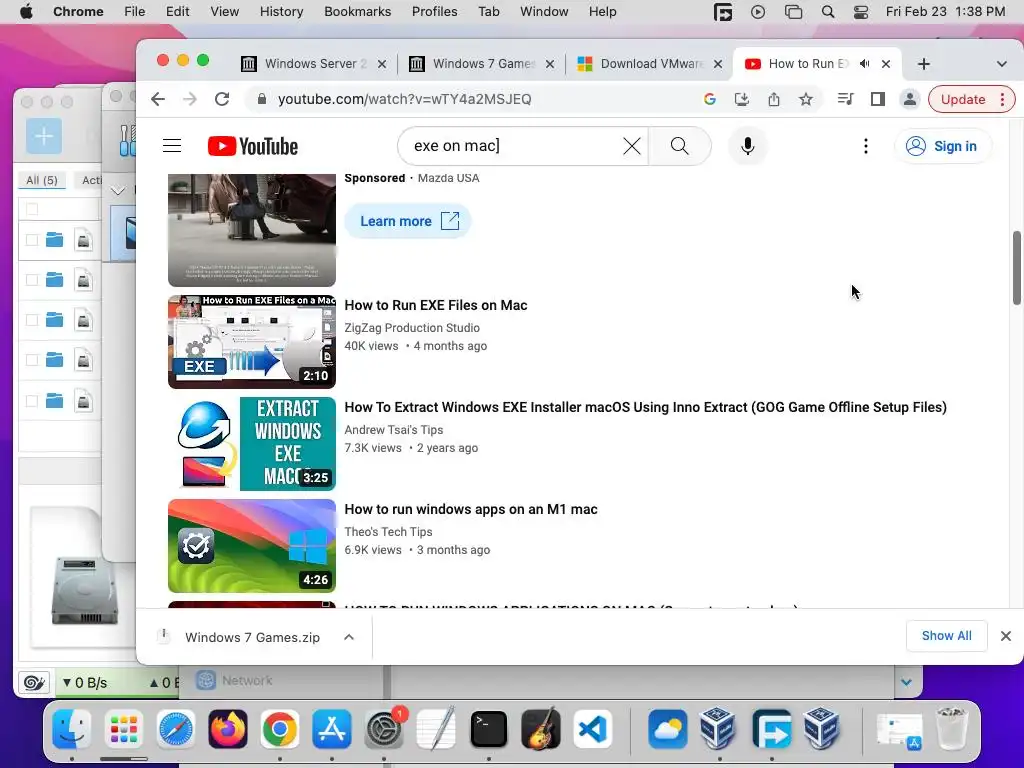The image size is (1024, 768).
Task: Open Andrew Tsai's Tips channel link
Action: [x=394, y=430]
